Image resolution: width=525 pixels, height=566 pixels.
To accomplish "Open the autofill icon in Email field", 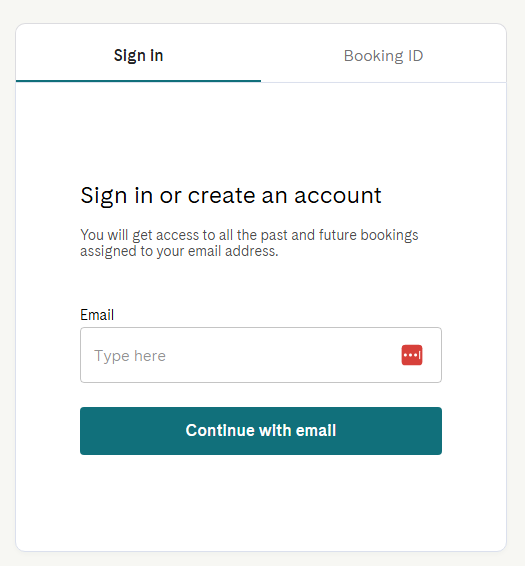I will click(x=412, y=355).
